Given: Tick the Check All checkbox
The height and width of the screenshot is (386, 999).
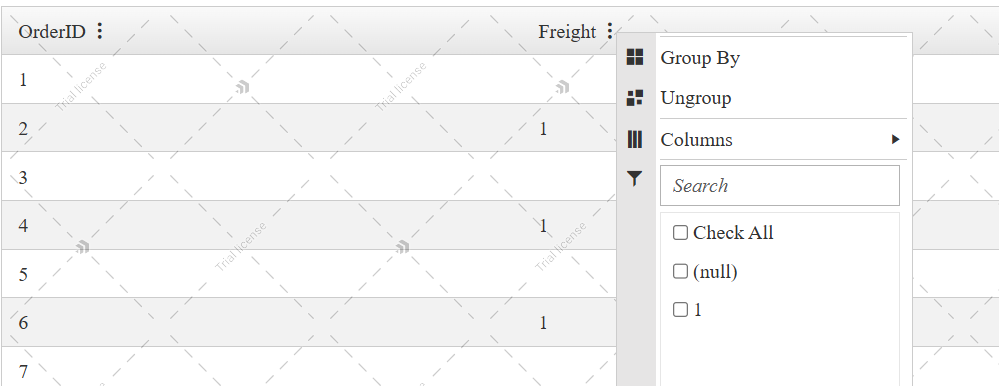Looking at the screenshot, I should click(x=680, y=232).
